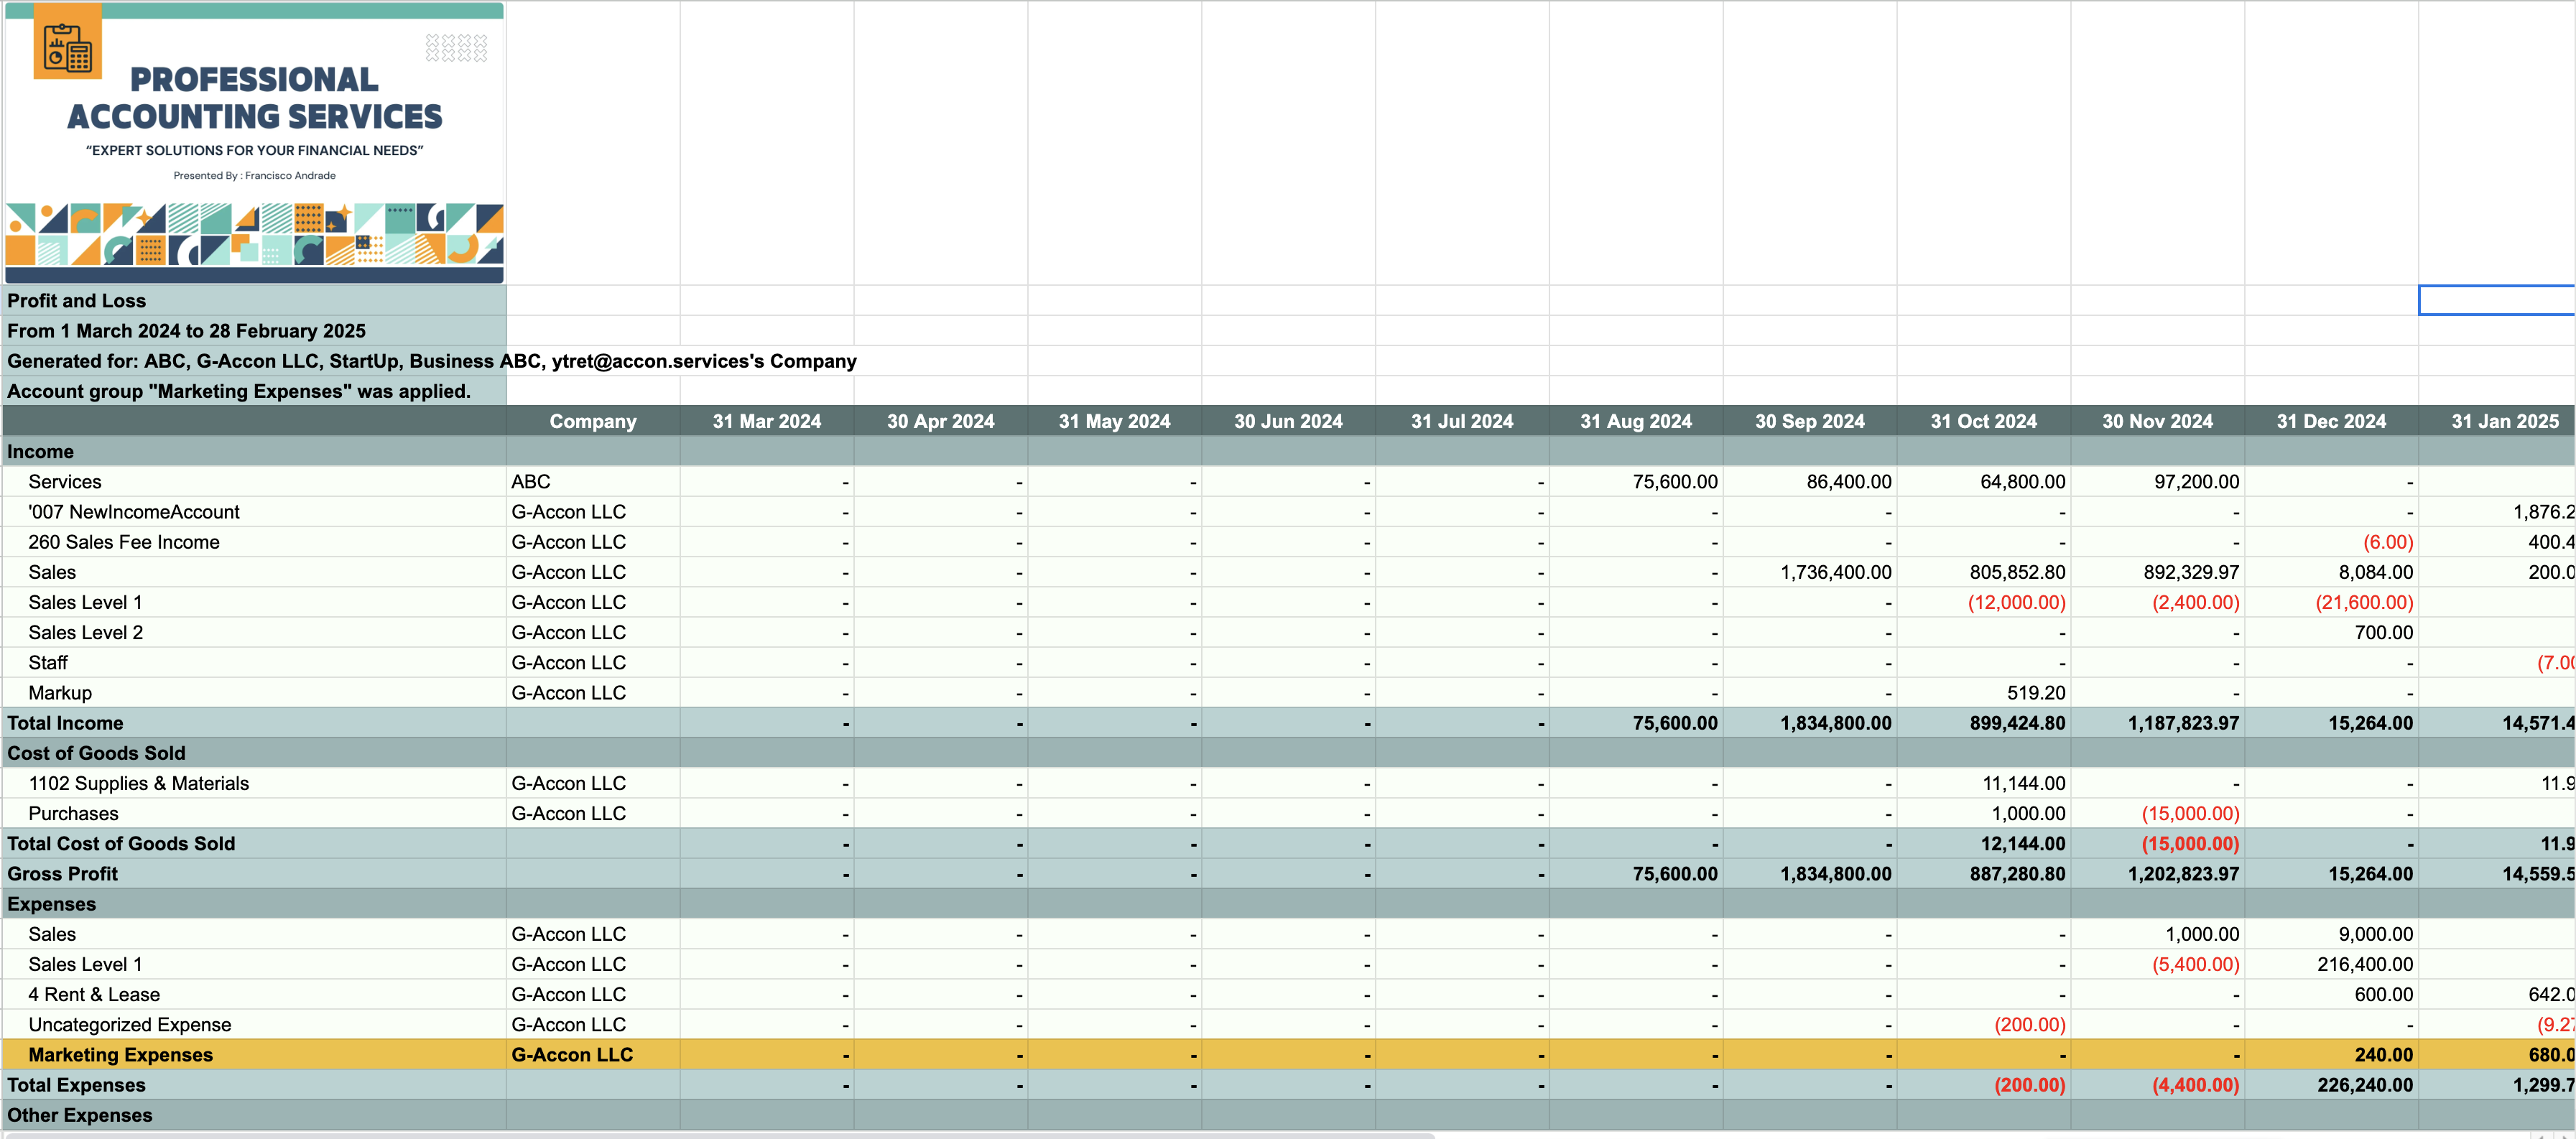Click the decorative X pattern icon in banner
Image resolution: width=2576 pixels, height=1139 pixels.
coord(456,48)
